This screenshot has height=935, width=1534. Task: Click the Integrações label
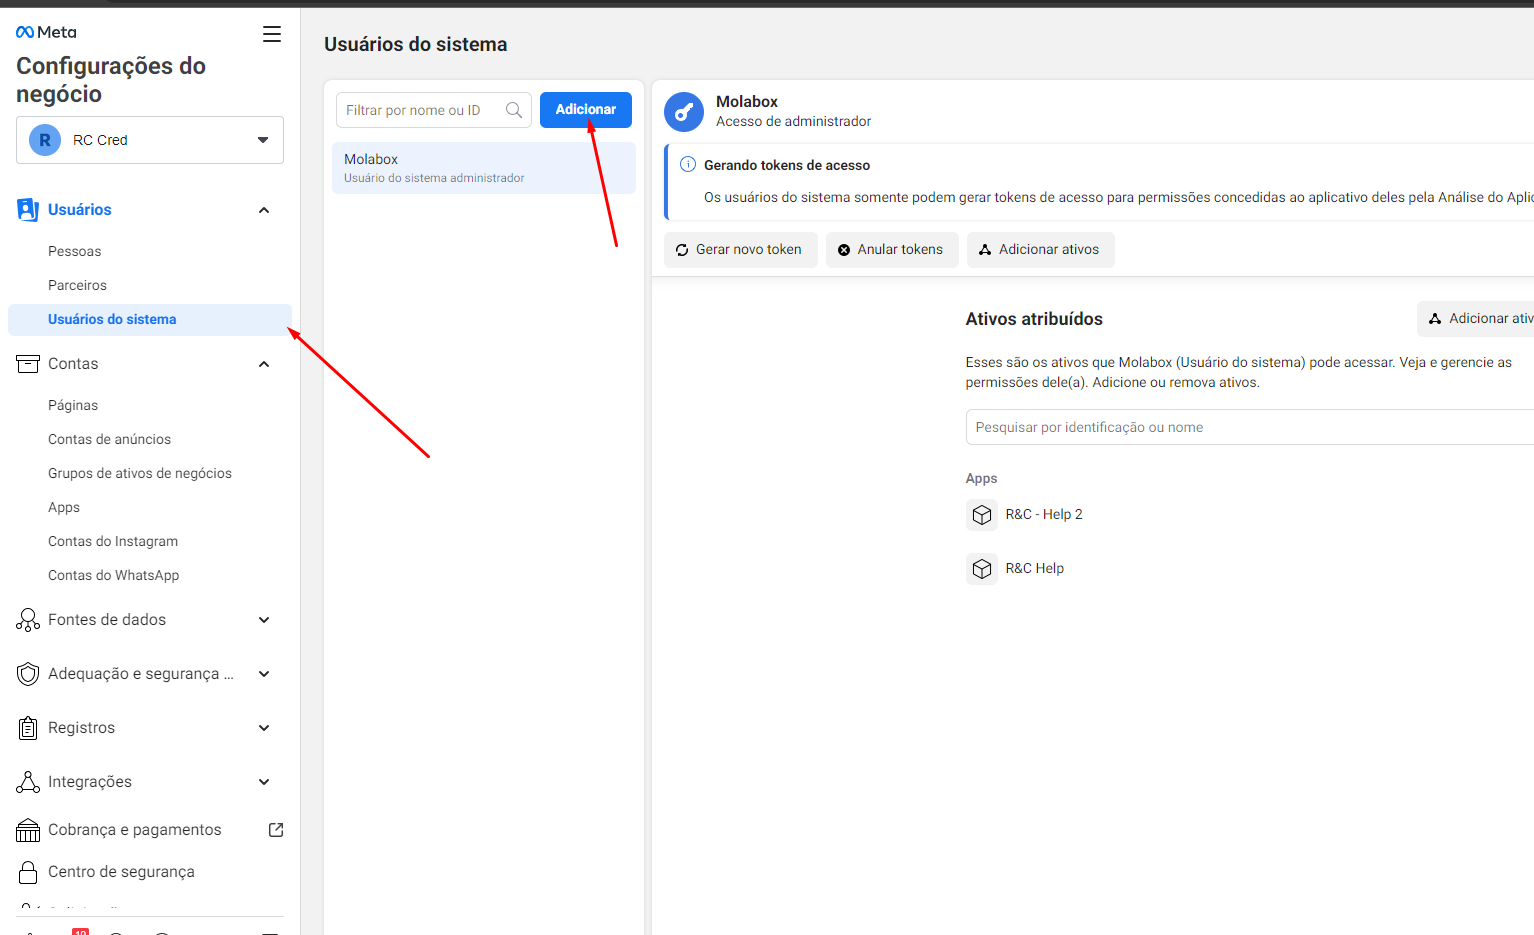tap(90, 782)
